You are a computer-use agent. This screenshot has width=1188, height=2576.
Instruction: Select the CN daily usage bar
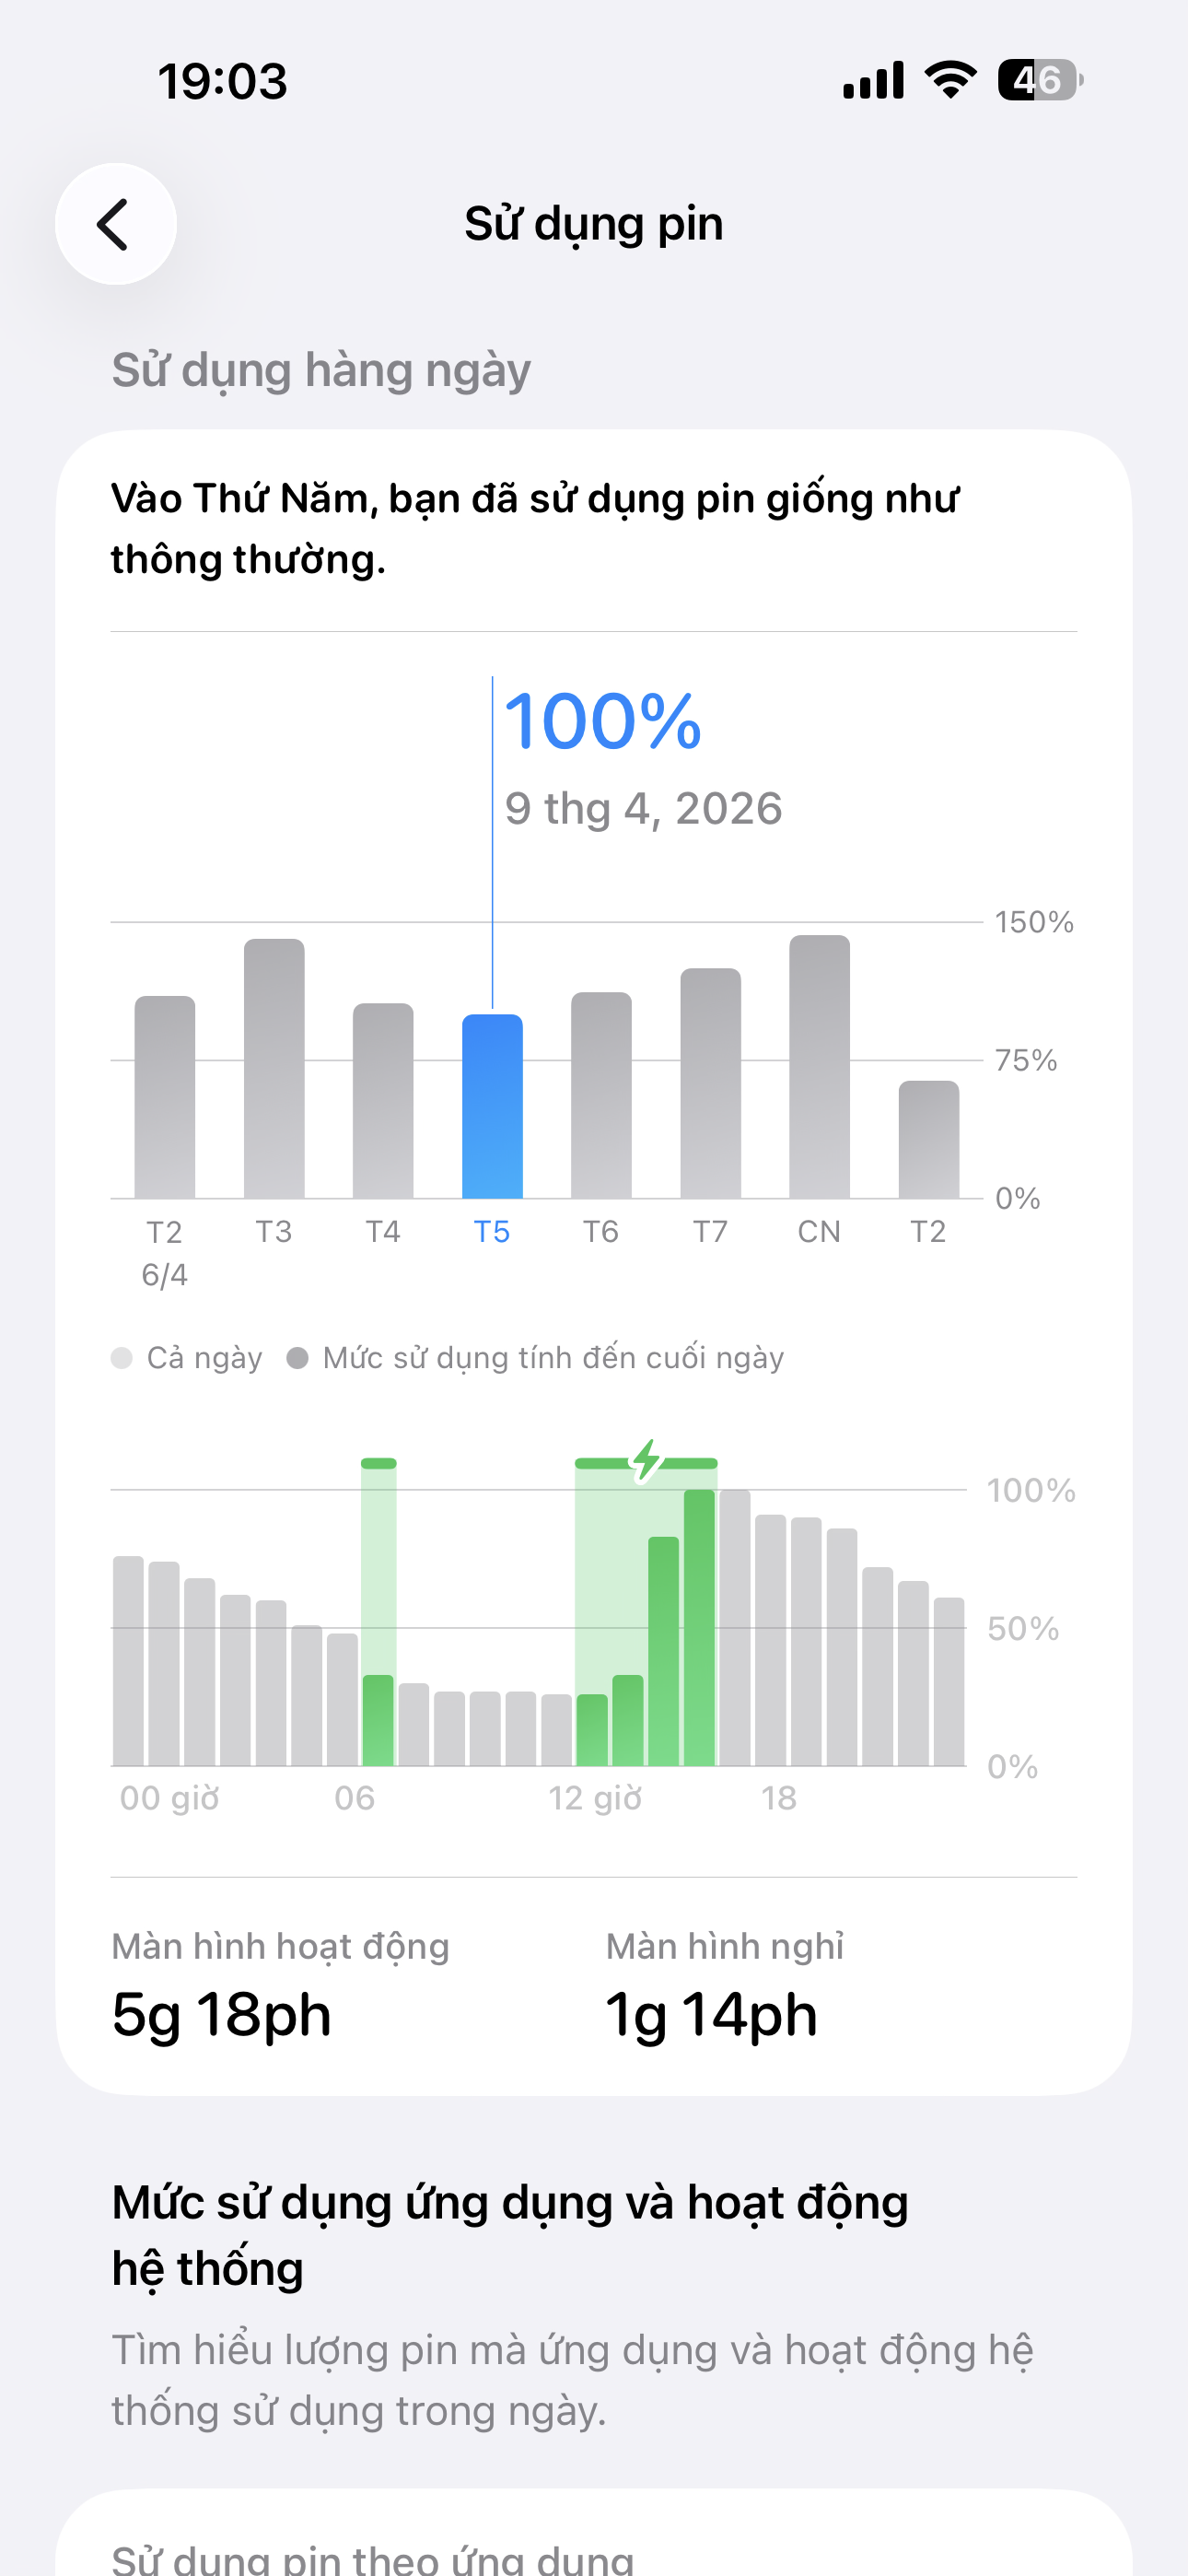point(819,1066)
